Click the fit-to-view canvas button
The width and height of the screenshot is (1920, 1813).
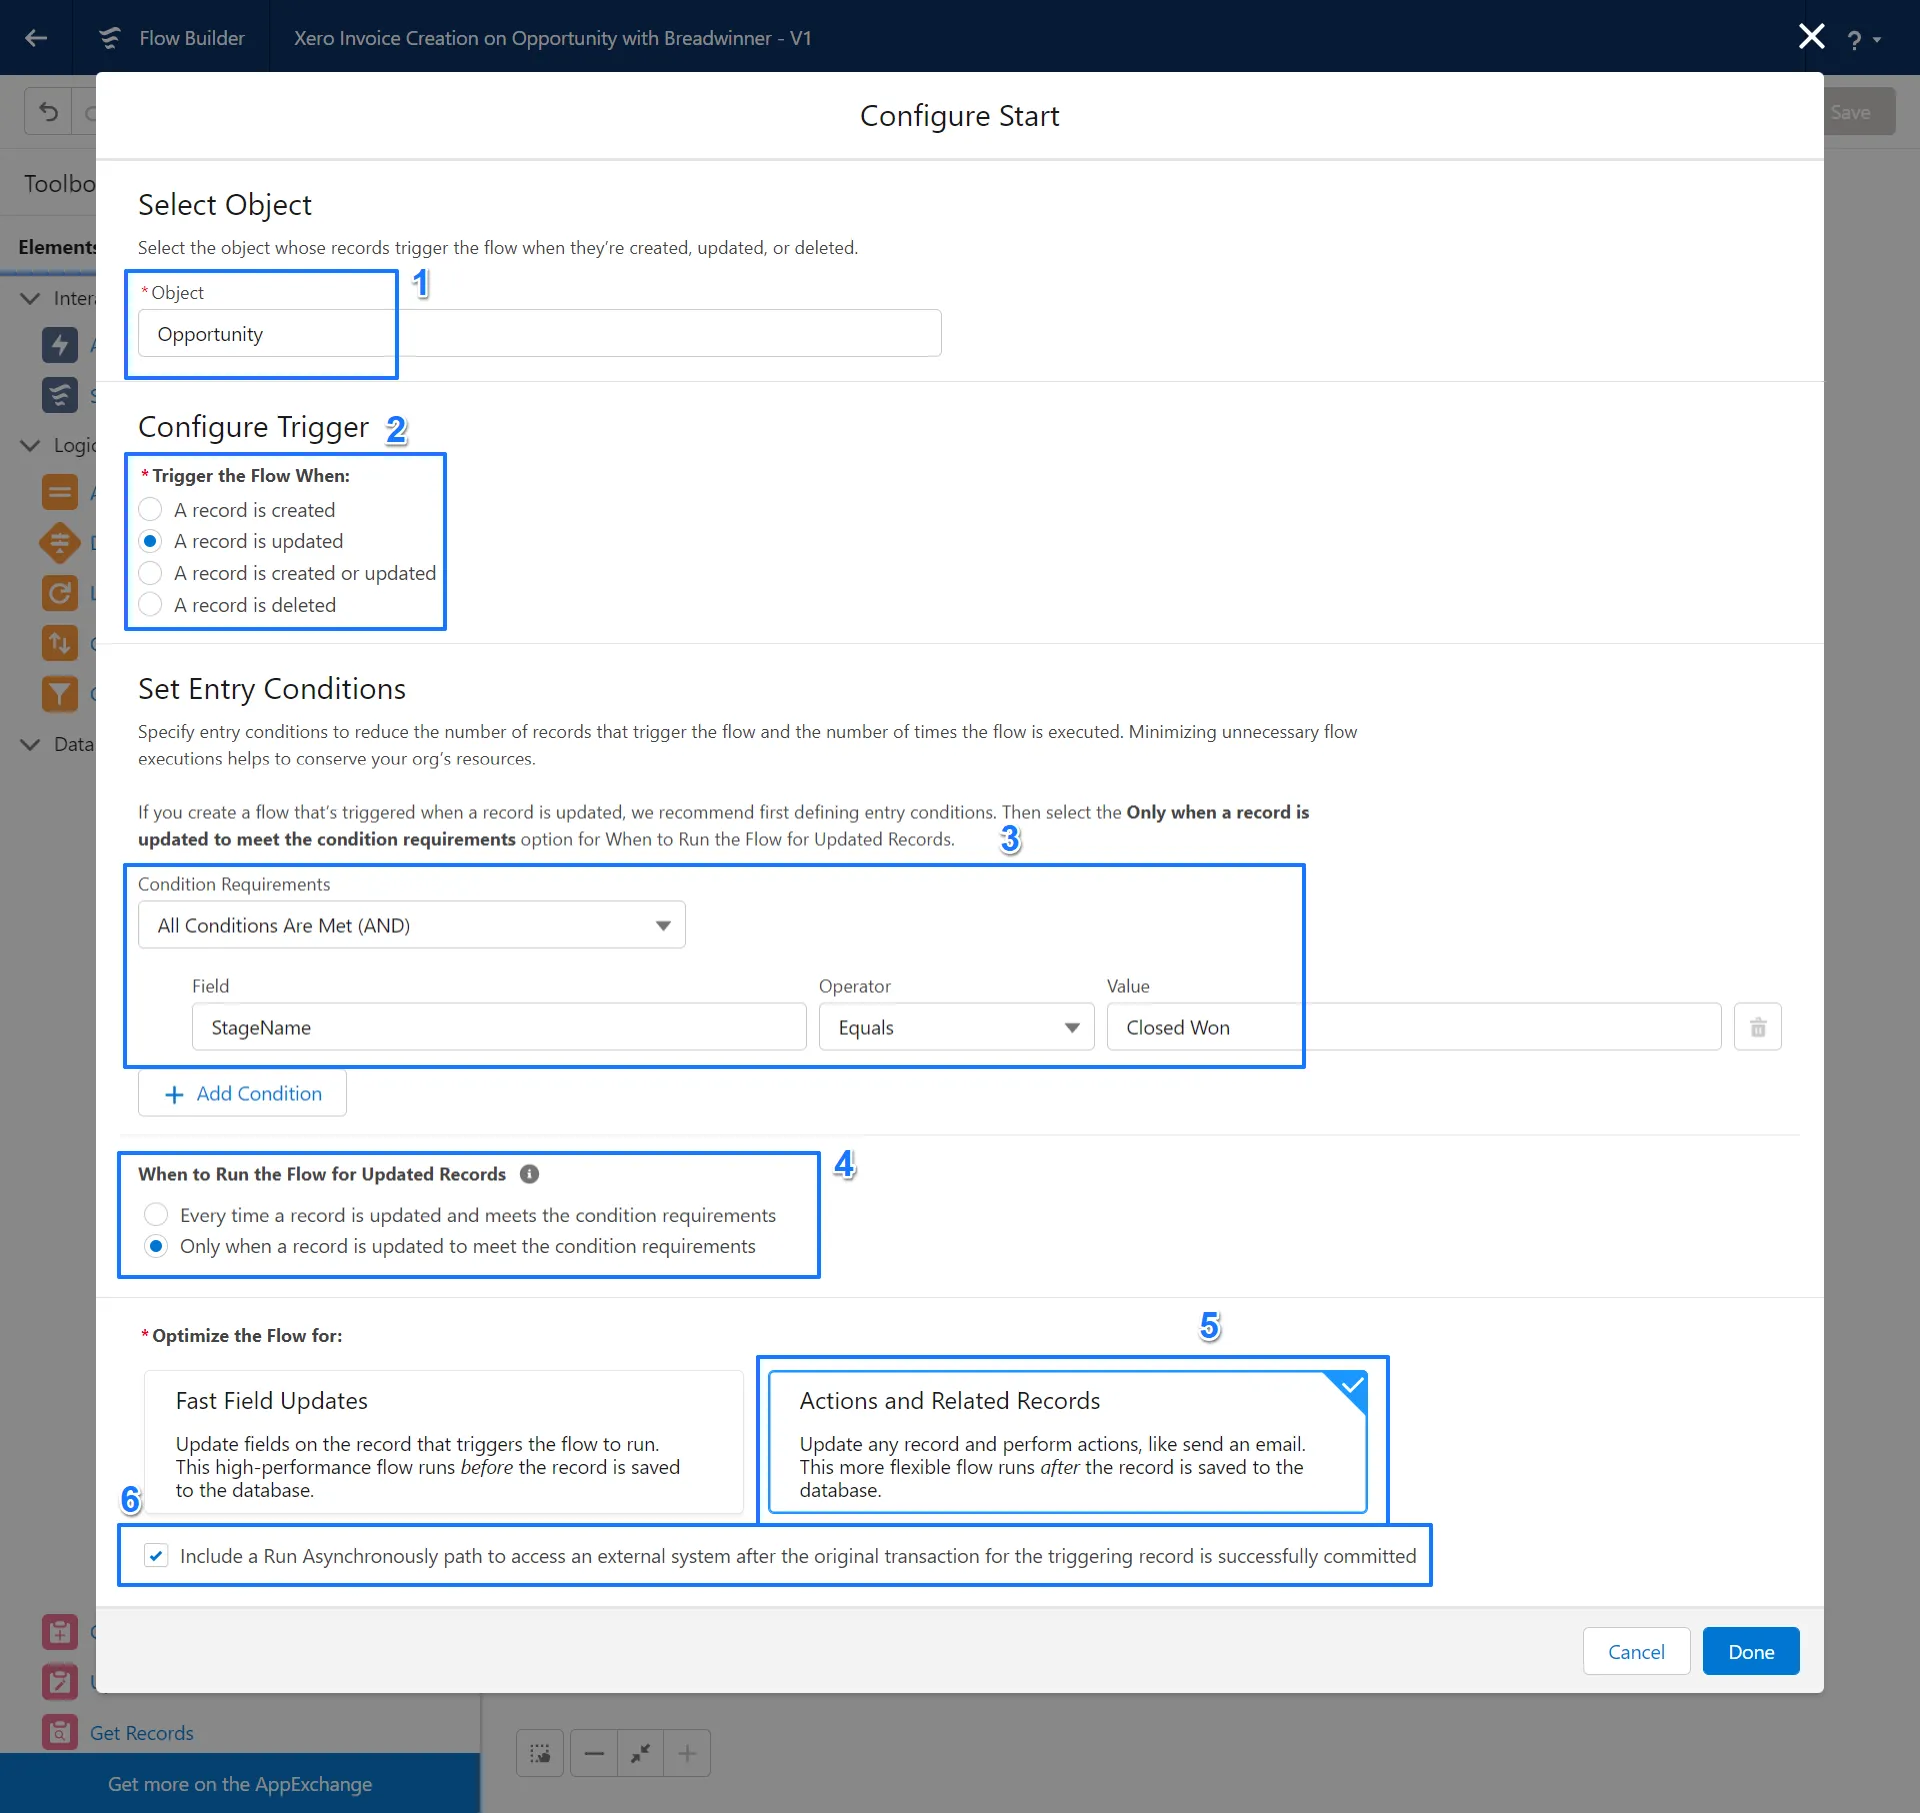pos(640,1753)
